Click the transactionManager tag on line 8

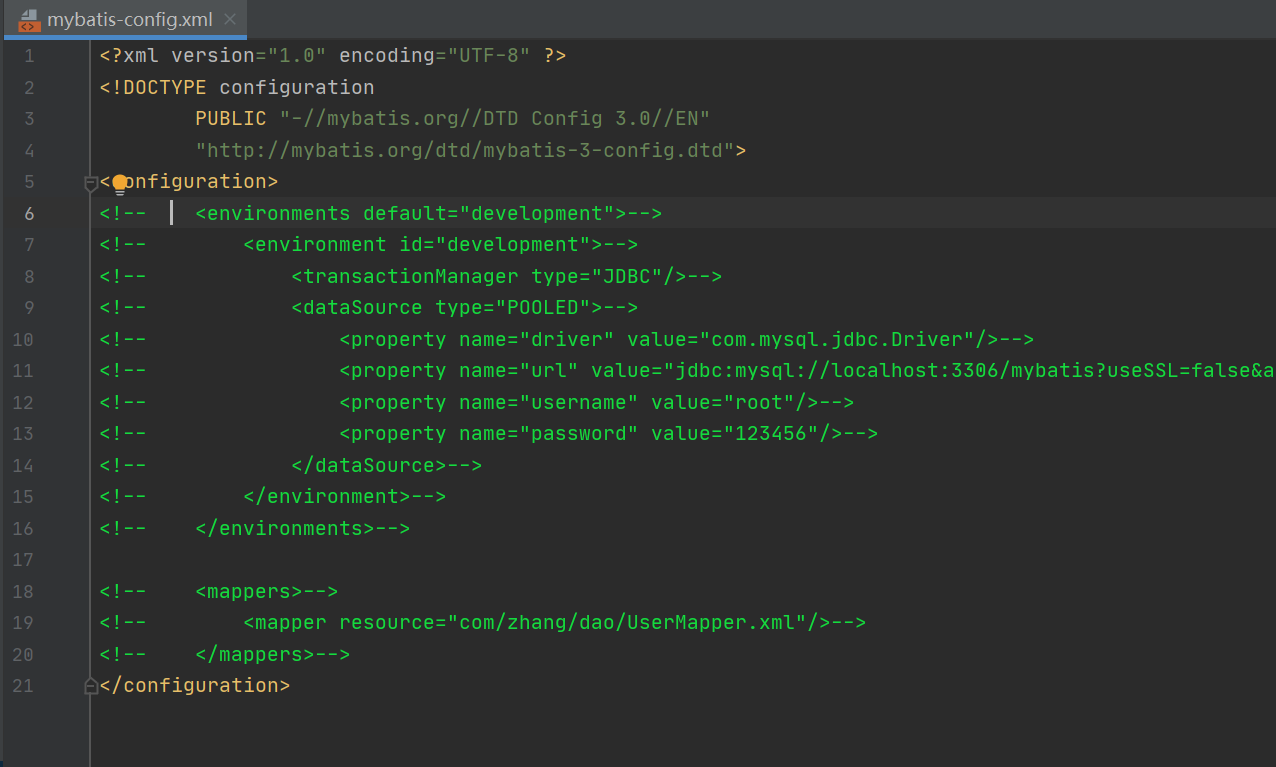click(x=410, y=277)
